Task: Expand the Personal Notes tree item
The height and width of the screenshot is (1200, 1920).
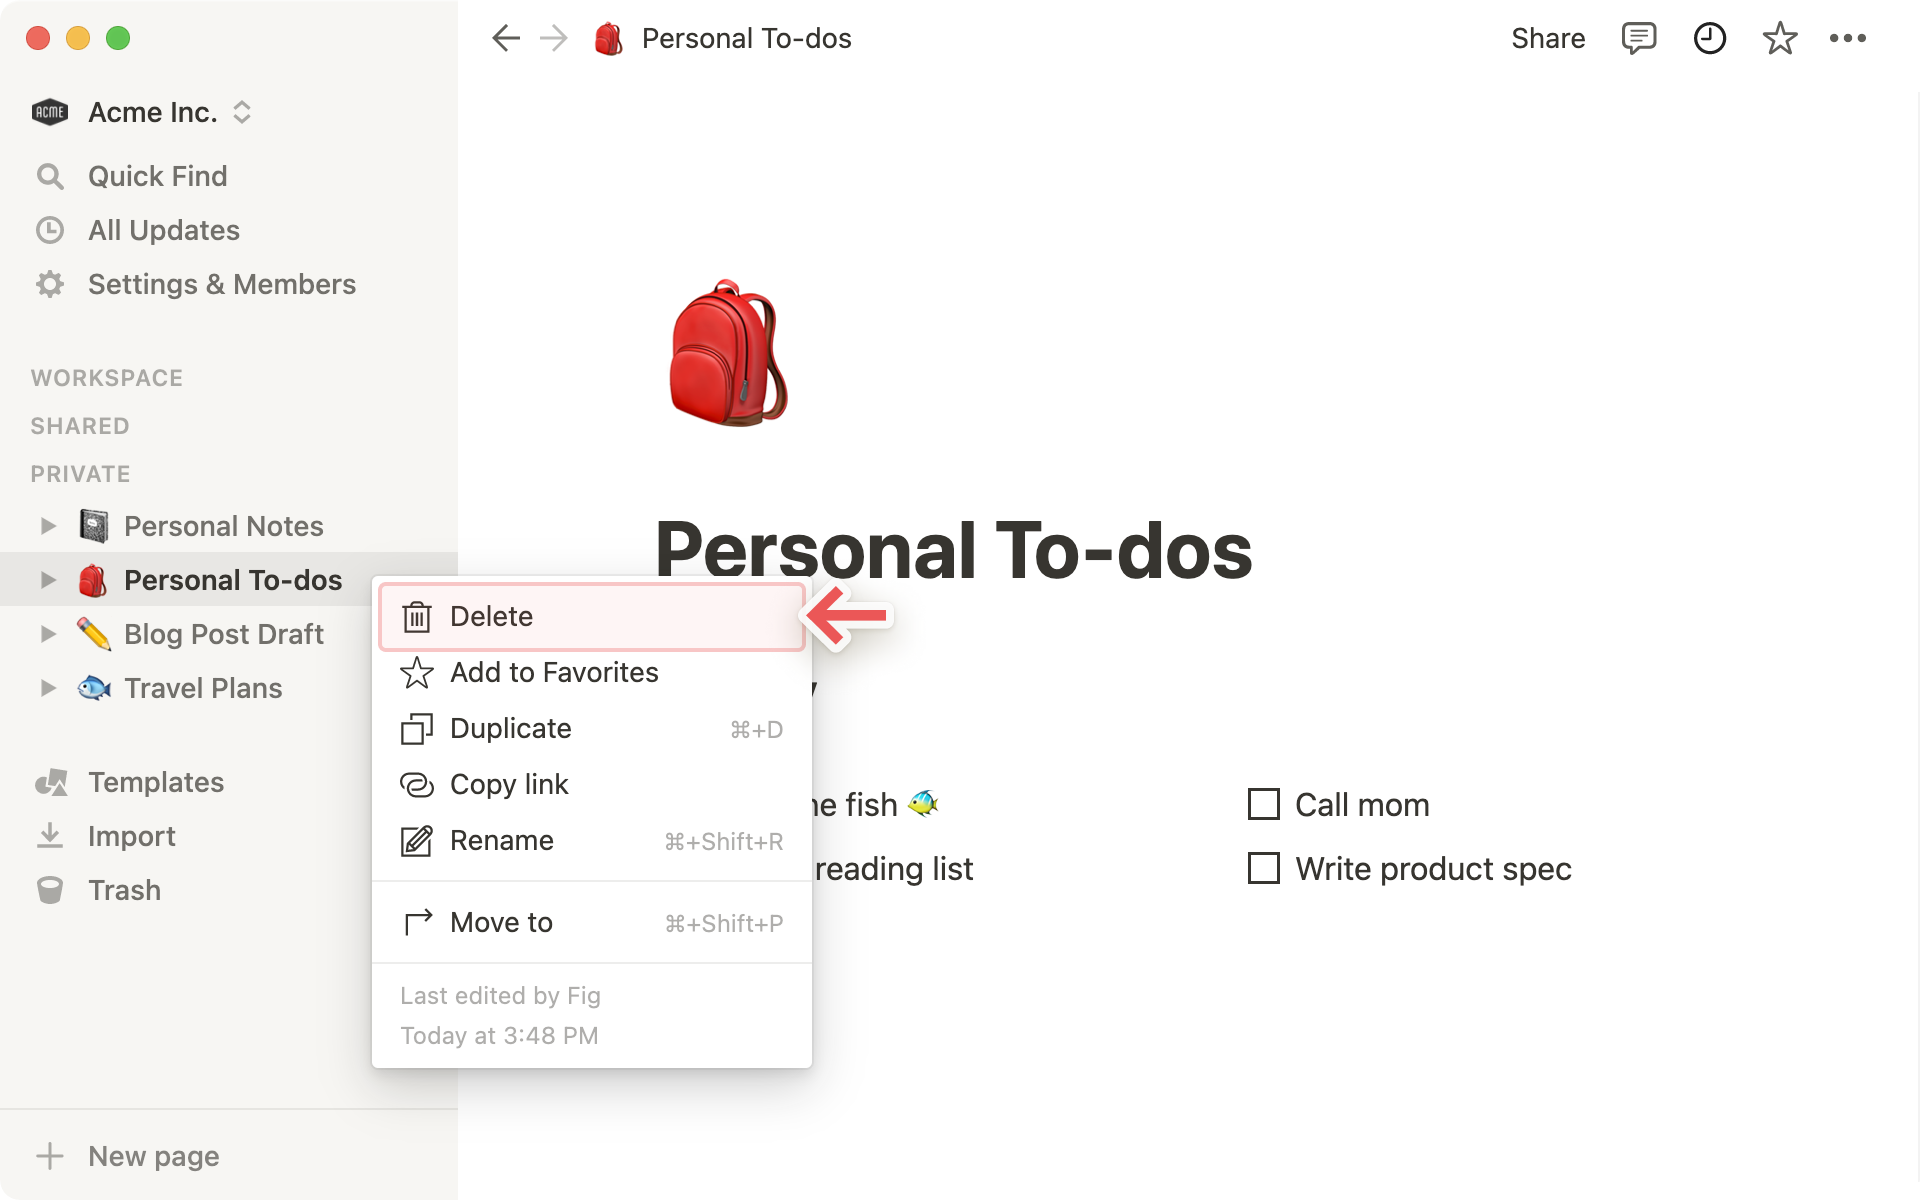Action: tap(46, 525)
